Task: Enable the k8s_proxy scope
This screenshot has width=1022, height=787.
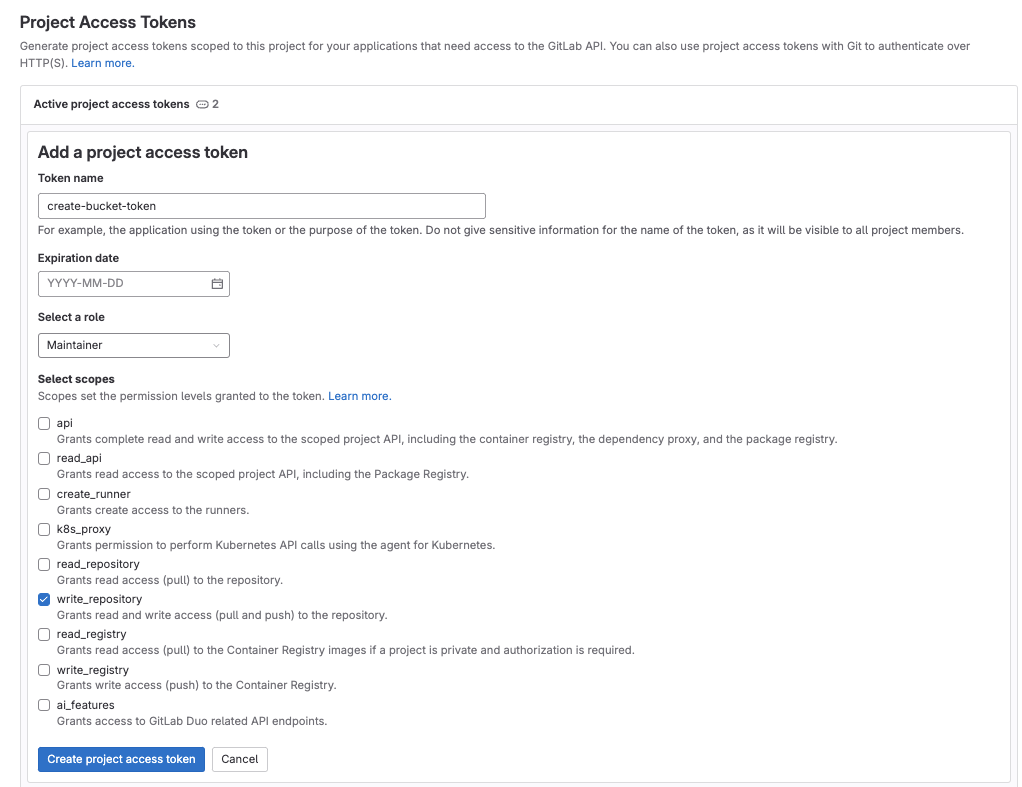Action: click(44, 529)
